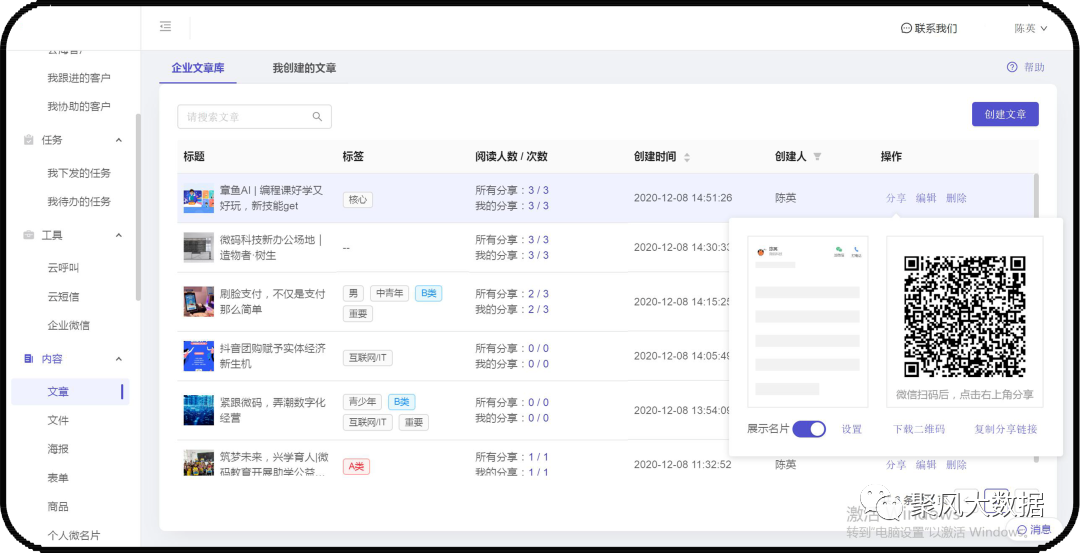Image resolution: width=1080 pixels, height=553 pixels.
Task: Click the 抖音团购赋予实体经济新生机 article title
Action: (x=273, y=356)
